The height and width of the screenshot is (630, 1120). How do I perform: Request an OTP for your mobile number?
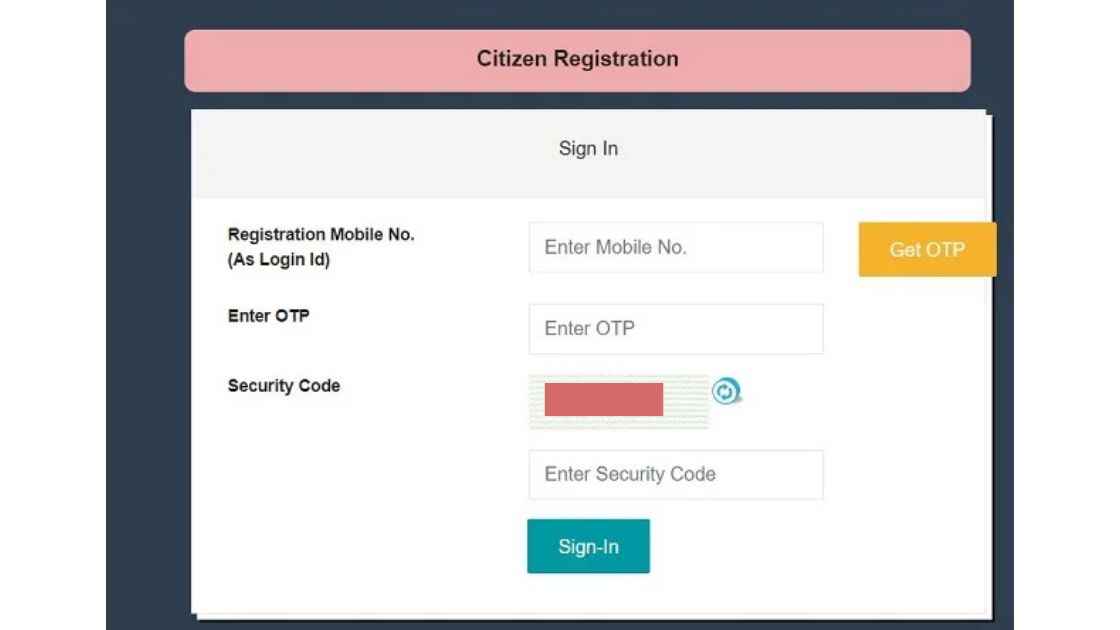[x=927, y=249]
